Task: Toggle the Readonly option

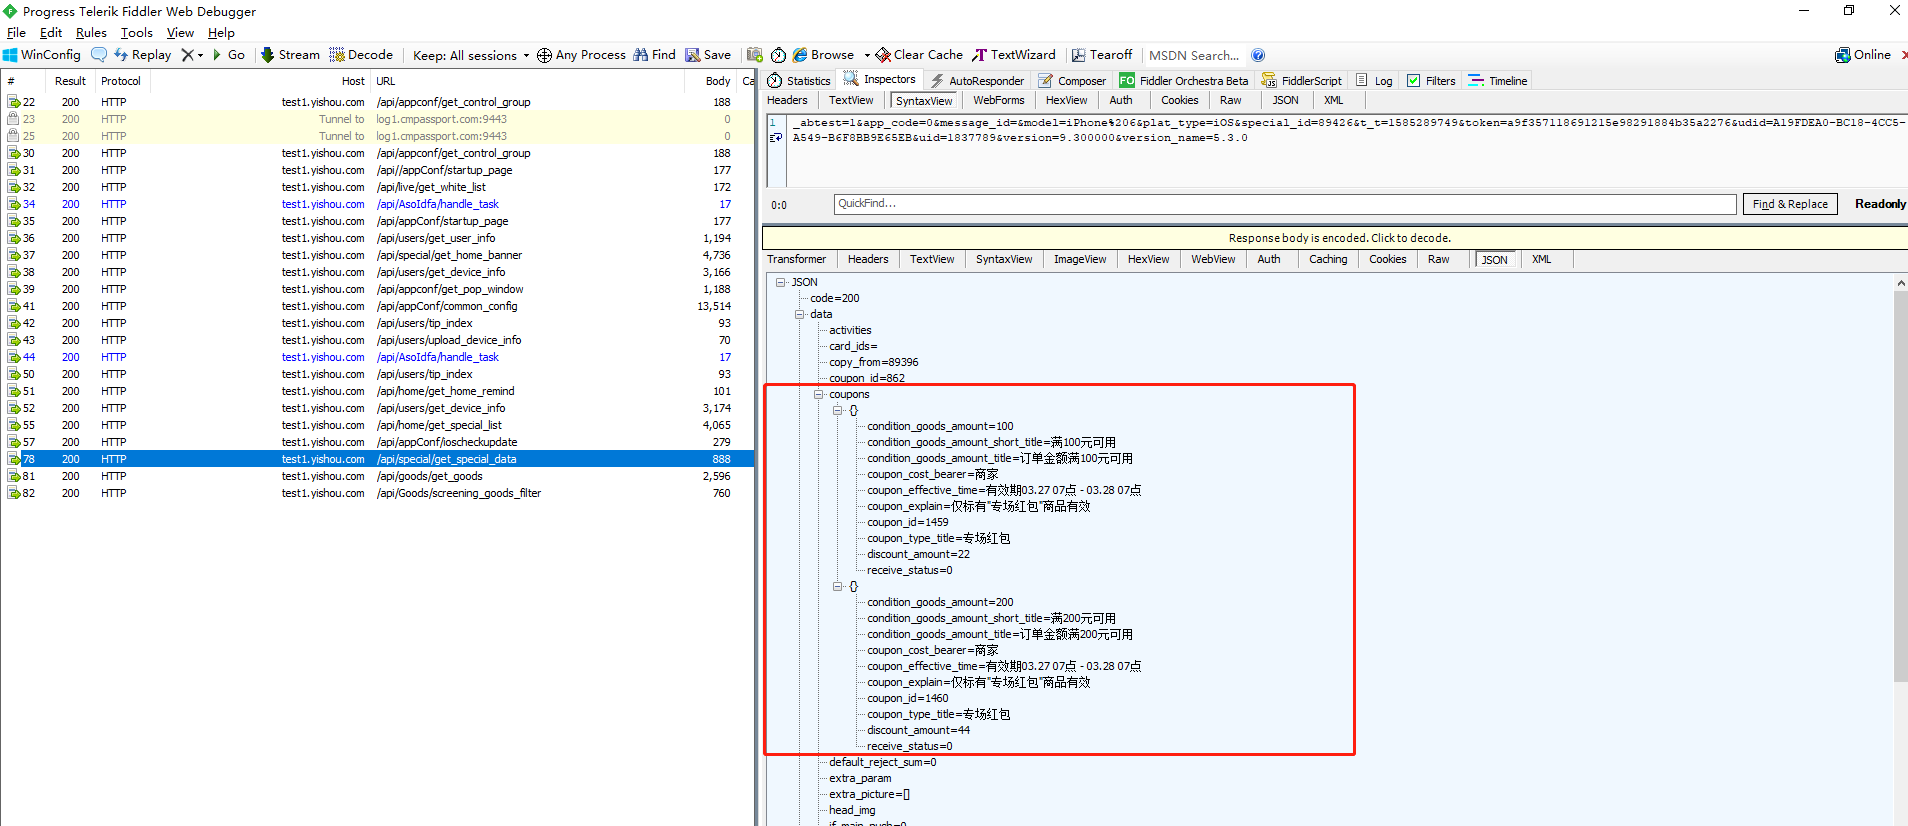Action: (x=1880, y=204)
